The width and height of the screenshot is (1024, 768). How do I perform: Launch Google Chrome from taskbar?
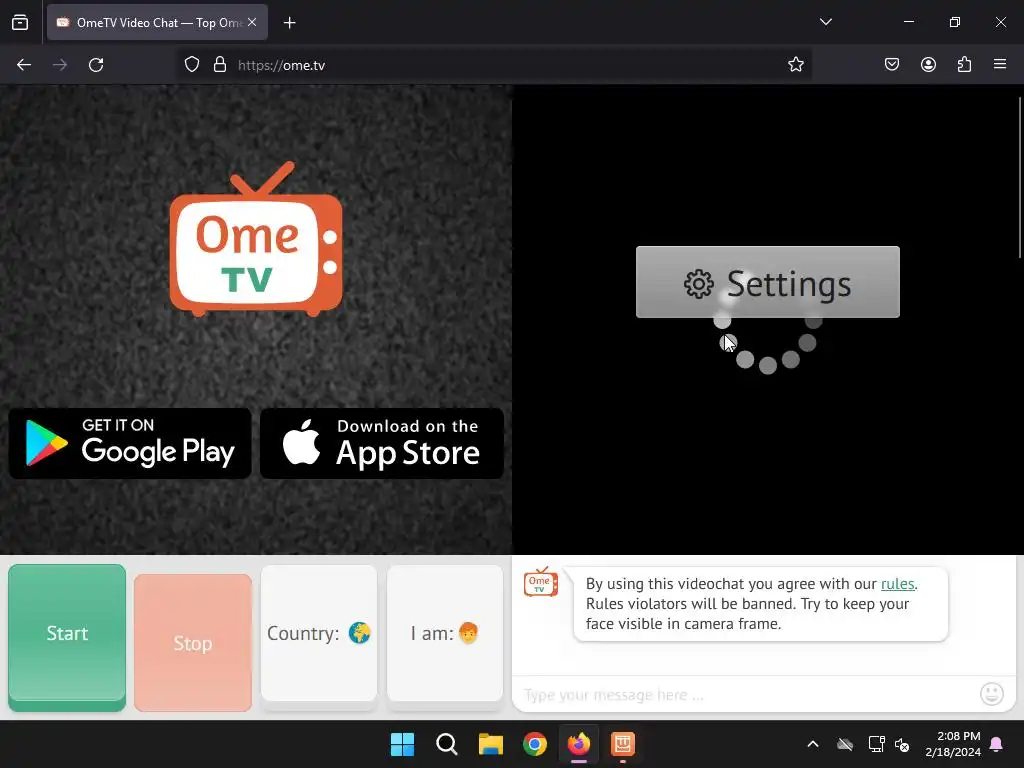[x=535, y=744]
